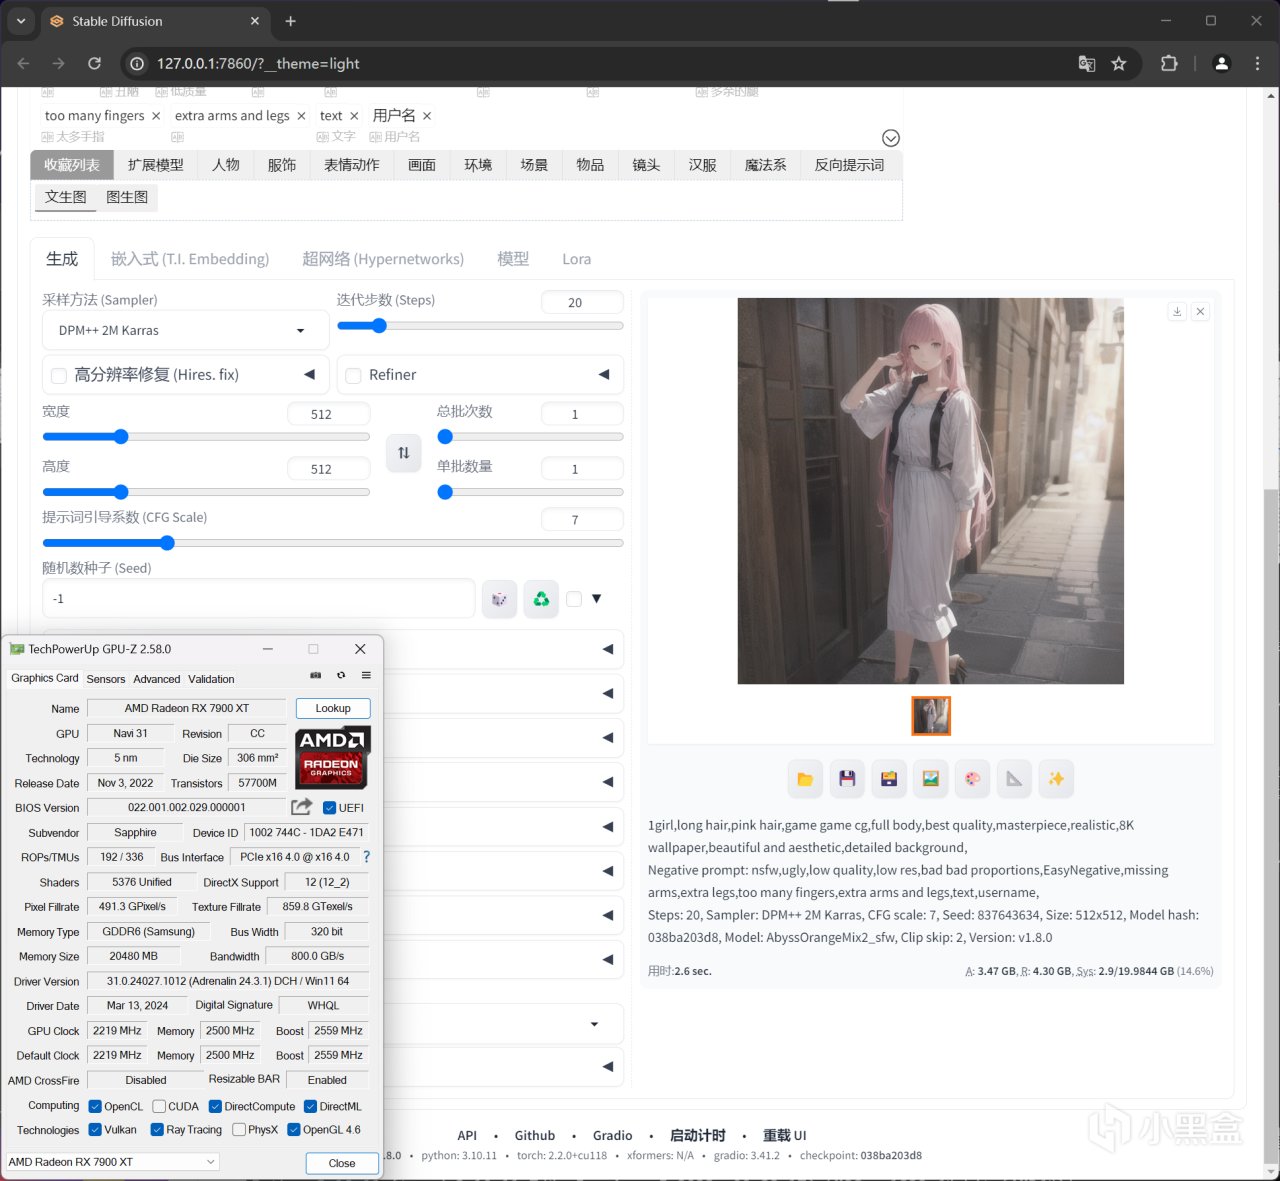This screenshot has height=1181, width=1280.
Task: Select the 反向提示词 category tab
Action: click(849, 165)
